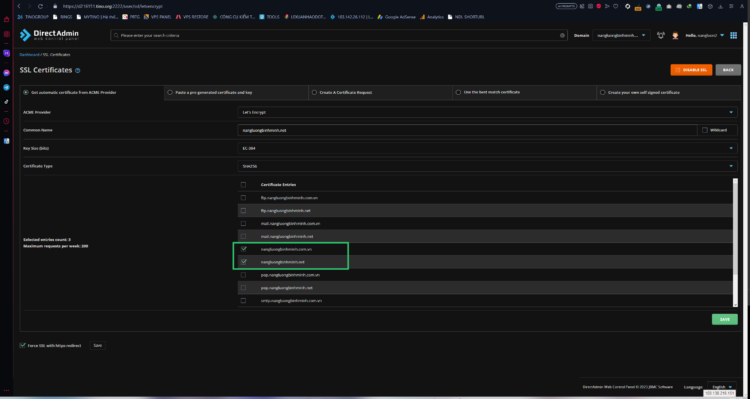The height and width of the screenshot is (399, 750).
Task: Click the notifications bell icon
Action: click(661, 35)
